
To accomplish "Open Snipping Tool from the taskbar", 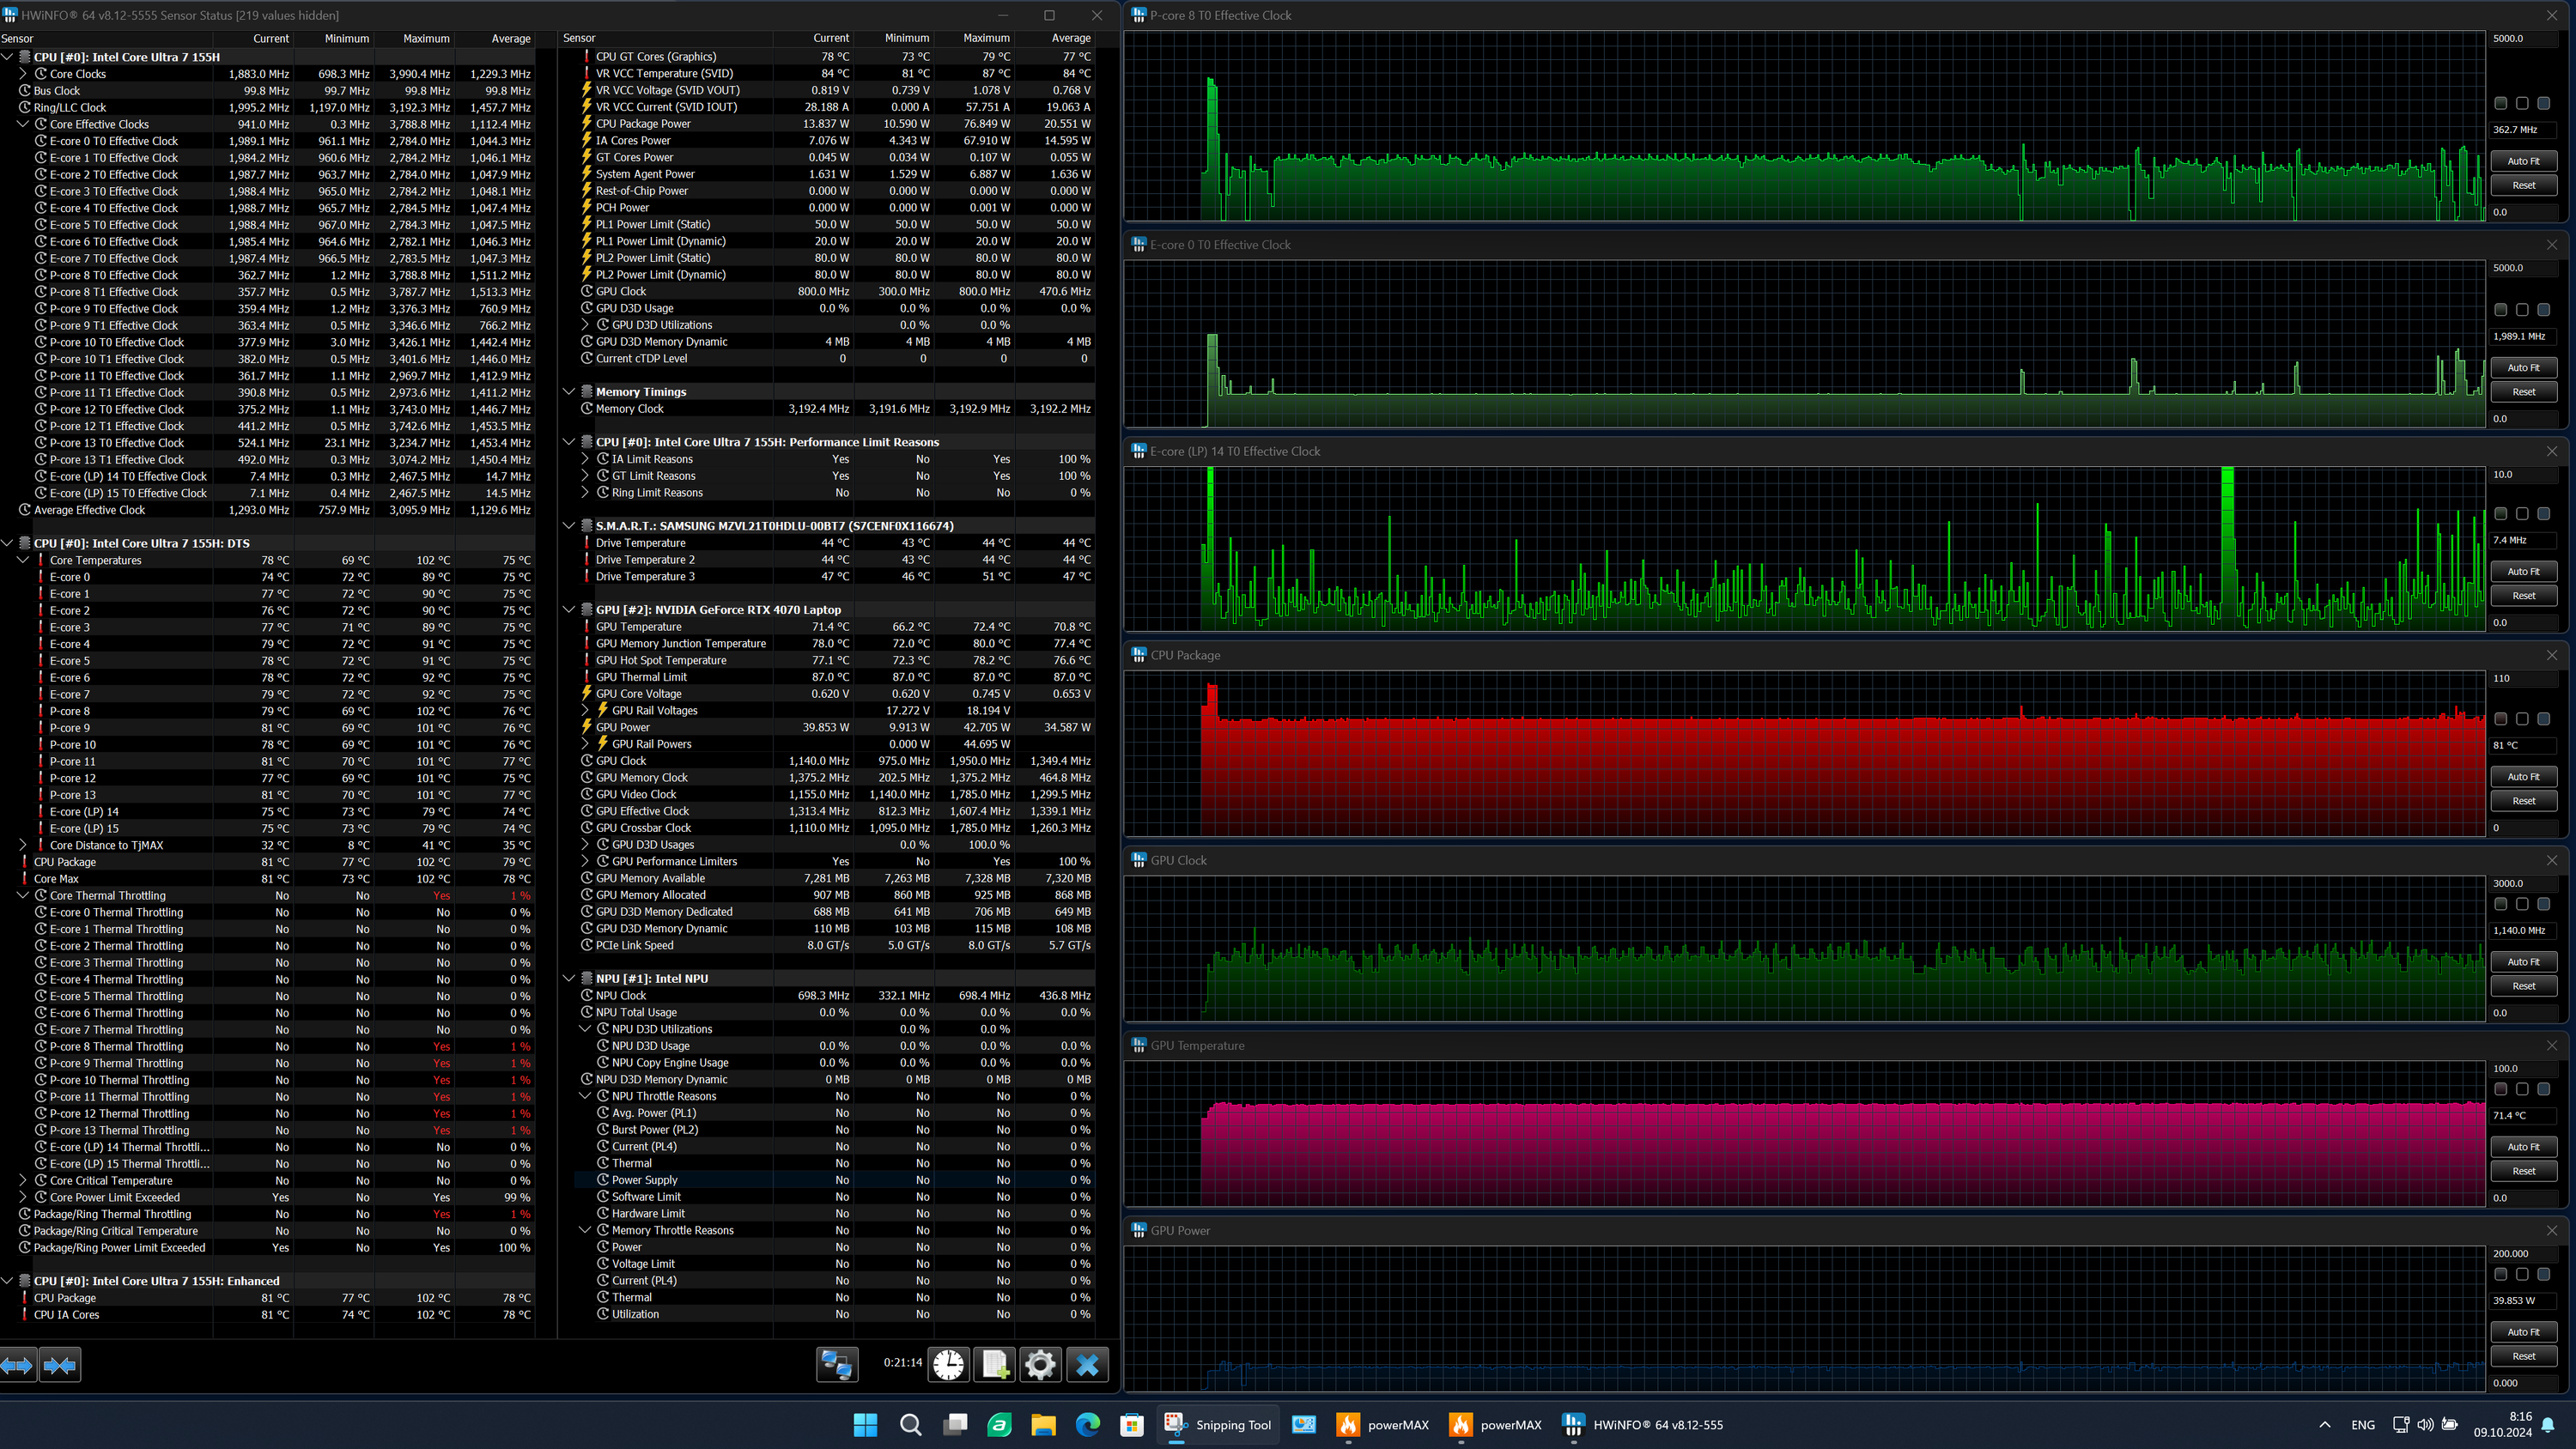I will [1217, 1425].
